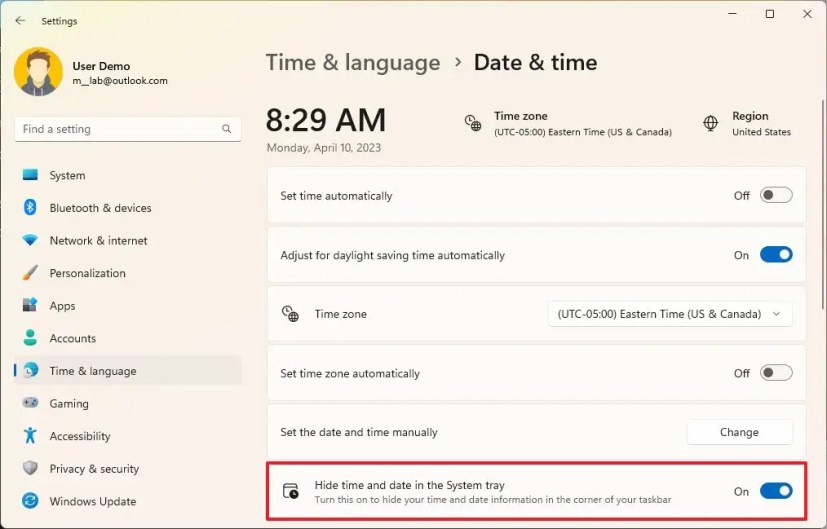Select Personalization in the sidebar
This screenshot has height=529, width=827.
point(128,273)
